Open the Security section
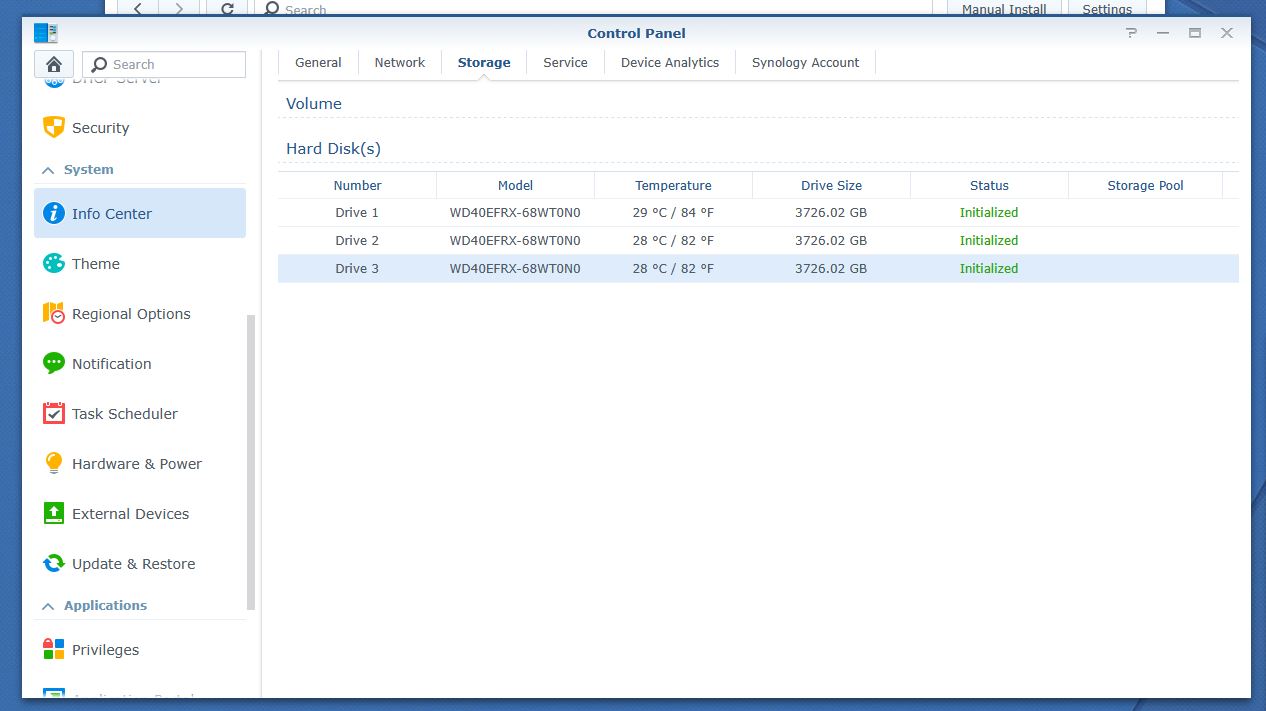Image resolution: width=1266 pixels, height=711 pixels. click(100, 127)
